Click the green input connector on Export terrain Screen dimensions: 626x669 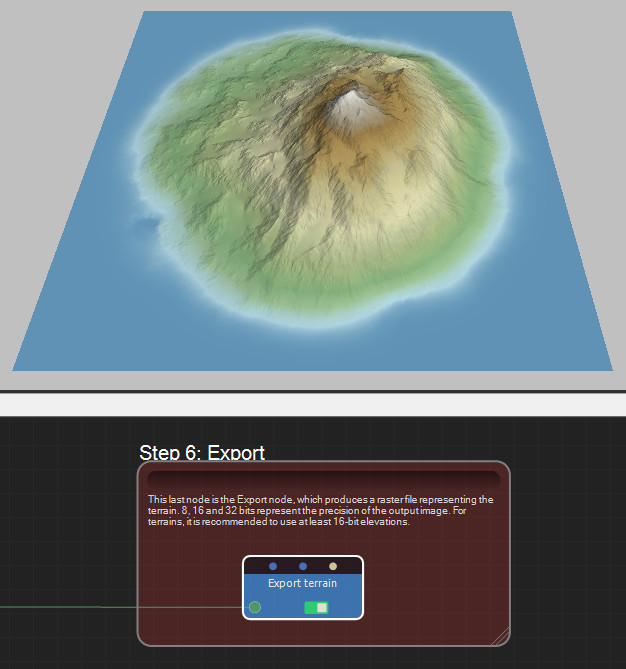click(x=255, y=607)
